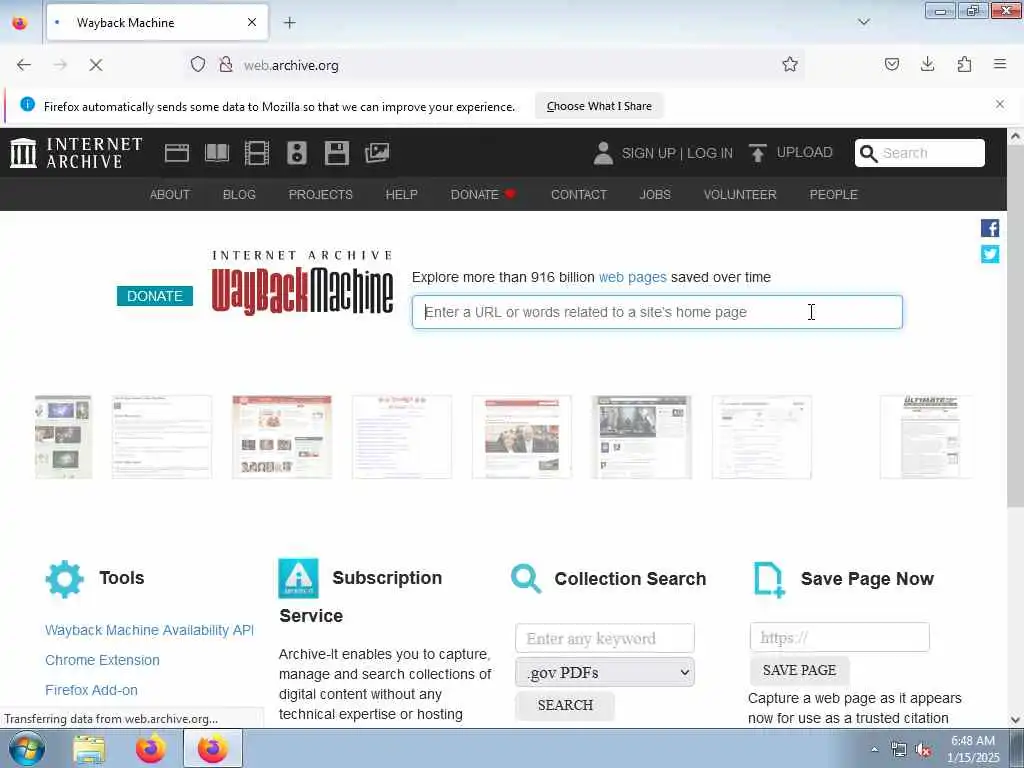The image size is (1024, 768).
Task: Open the Windows Start menu
Action: tap(27, 749)
